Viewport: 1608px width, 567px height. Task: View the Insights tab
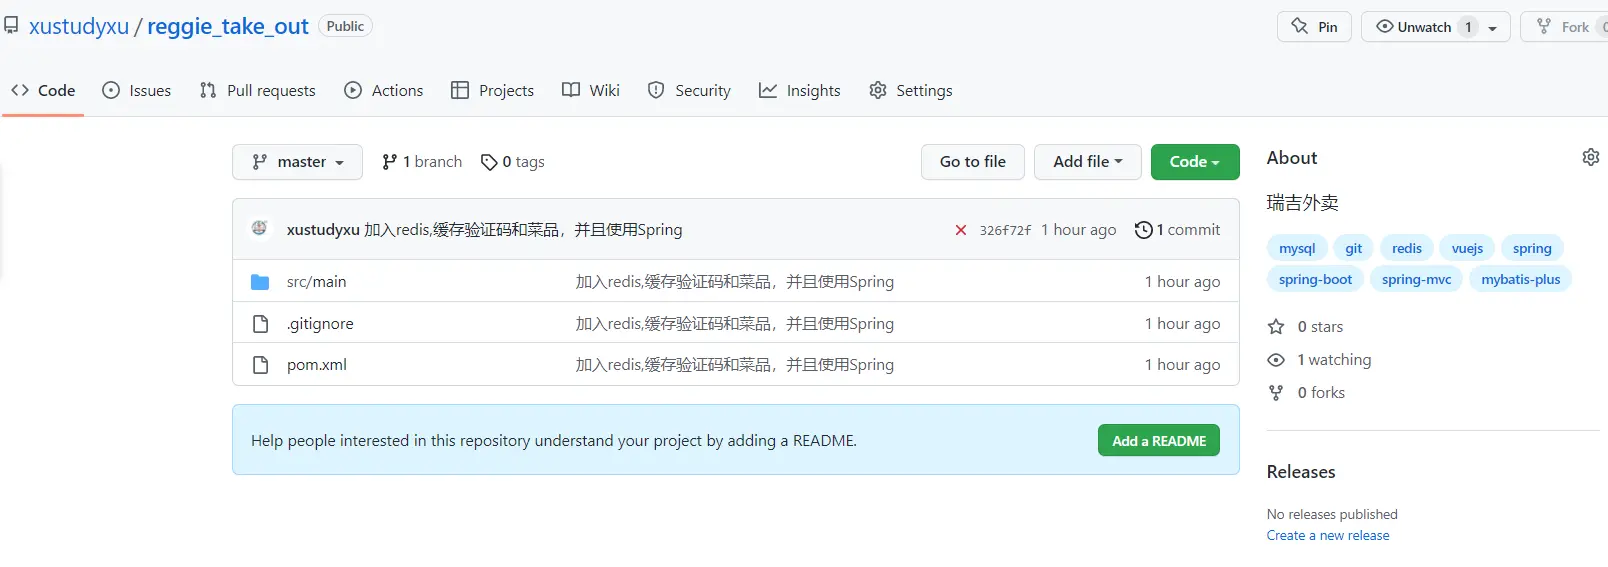click(800, 90)
